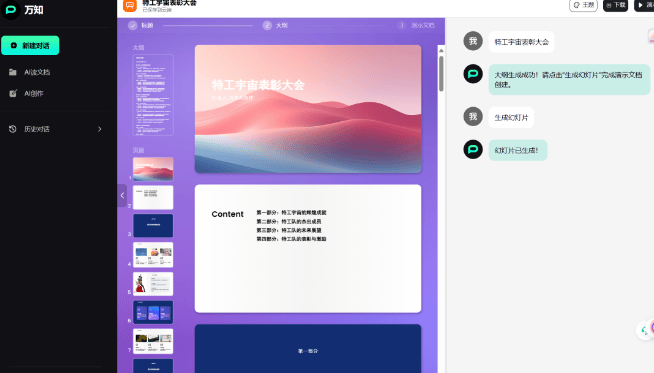
Task: Click the second 我 user avatar in chat
Action: [473, 116]
